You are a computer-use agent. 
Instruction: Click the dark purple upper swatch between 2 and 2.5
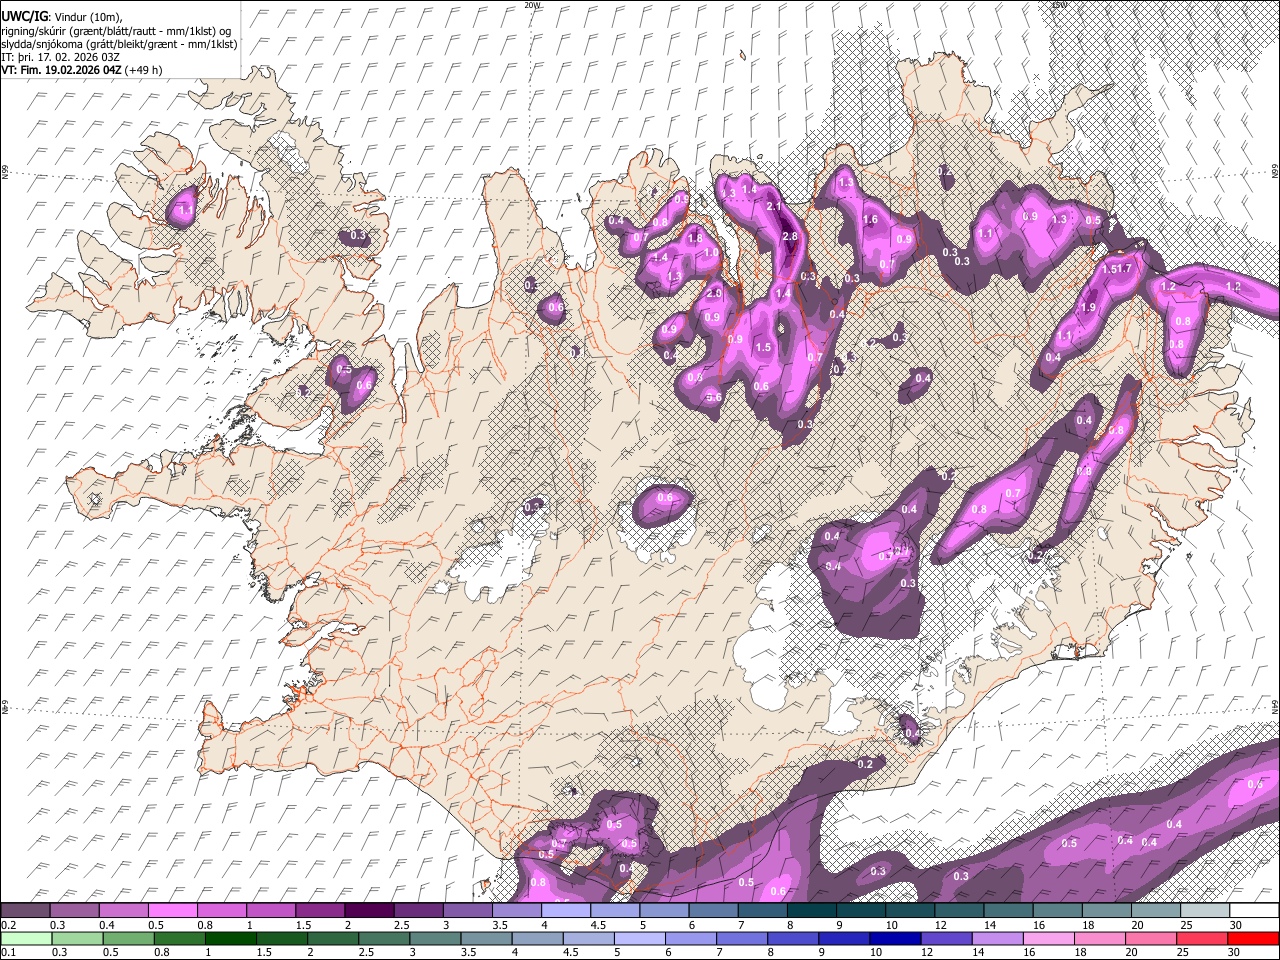click(x=369, y=911)
